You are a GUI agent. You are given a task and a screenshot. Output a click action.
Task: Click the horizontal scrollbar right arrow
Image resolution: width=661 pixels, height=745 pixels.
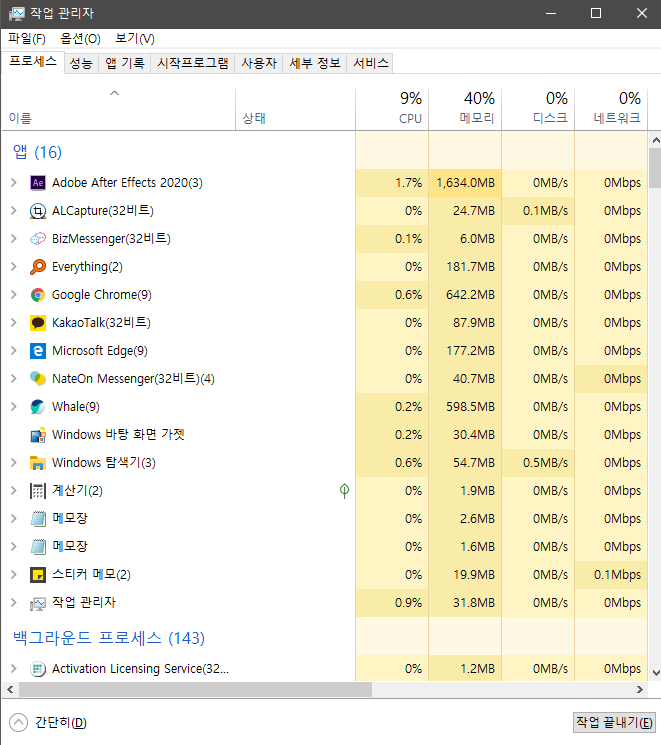[x=640, y=689]
